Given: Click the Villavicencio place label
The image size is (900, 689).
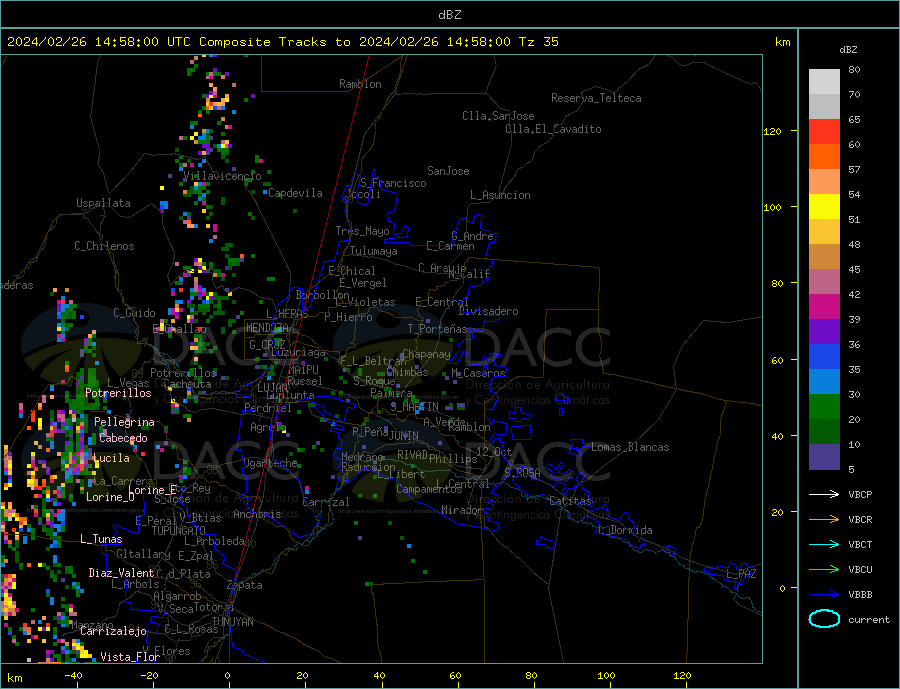Looking at the screenshot, I should [222, 176].
